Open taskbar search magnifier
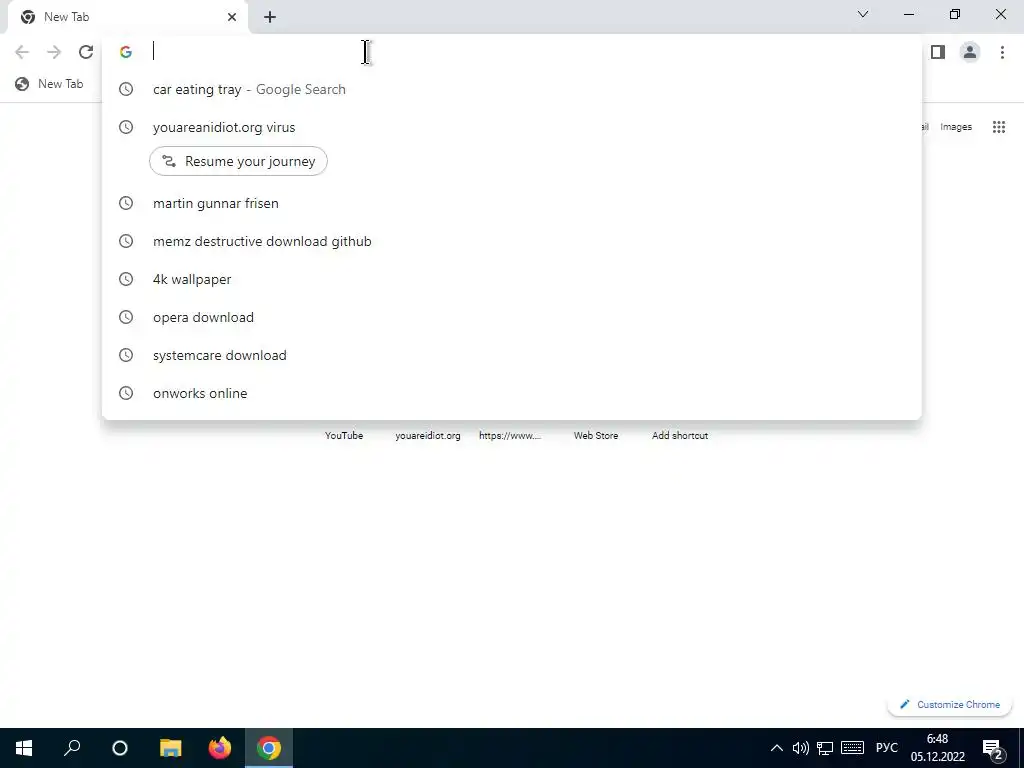The height and width of the screenshot is (768, 1024). 72,748
